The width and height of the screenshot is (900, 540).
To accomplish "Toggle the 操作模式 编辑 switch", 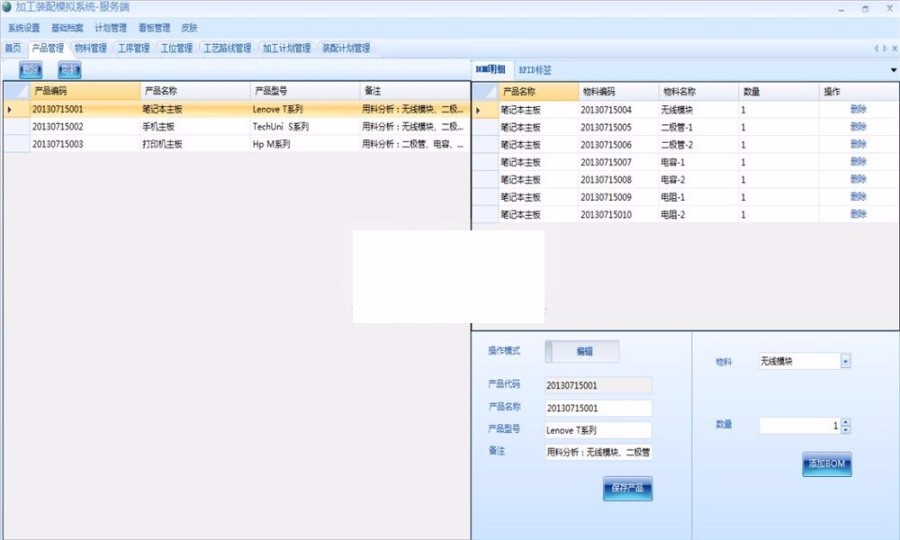I will point(582,351).
